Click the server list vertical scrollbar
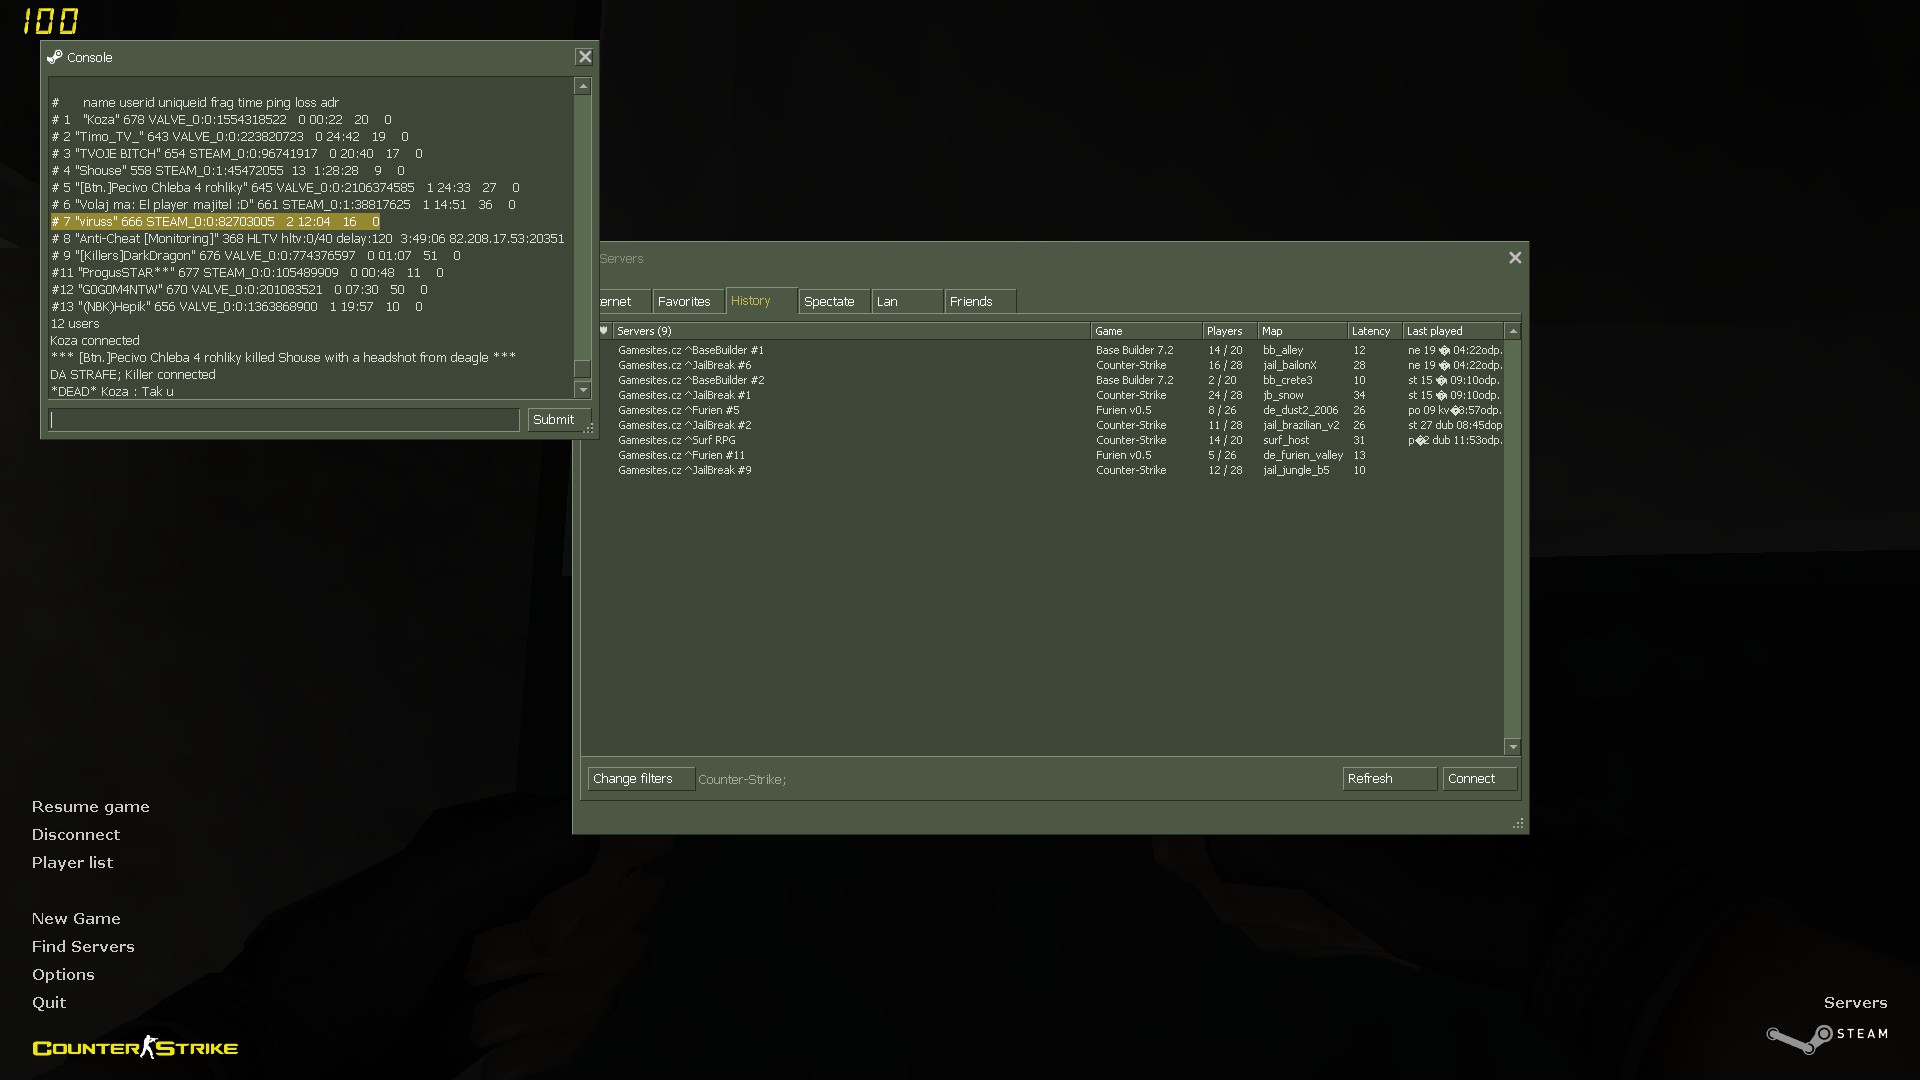Image resolution: width=1920 pixels, height=1080 pixels. (1513, 539)
